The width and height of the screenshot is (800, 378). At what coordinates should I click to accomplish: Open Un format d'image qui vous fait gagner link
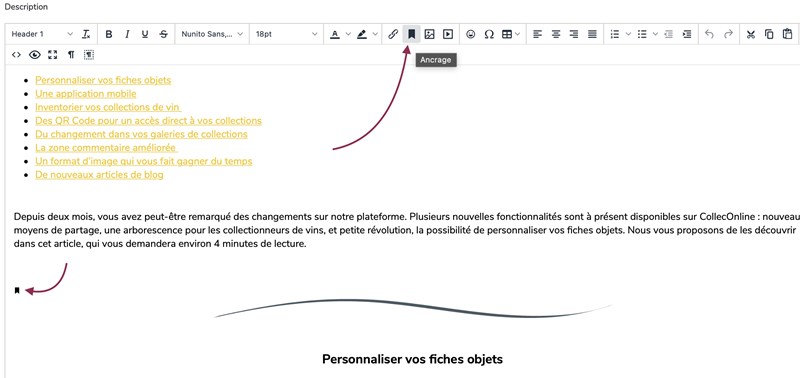144,161
